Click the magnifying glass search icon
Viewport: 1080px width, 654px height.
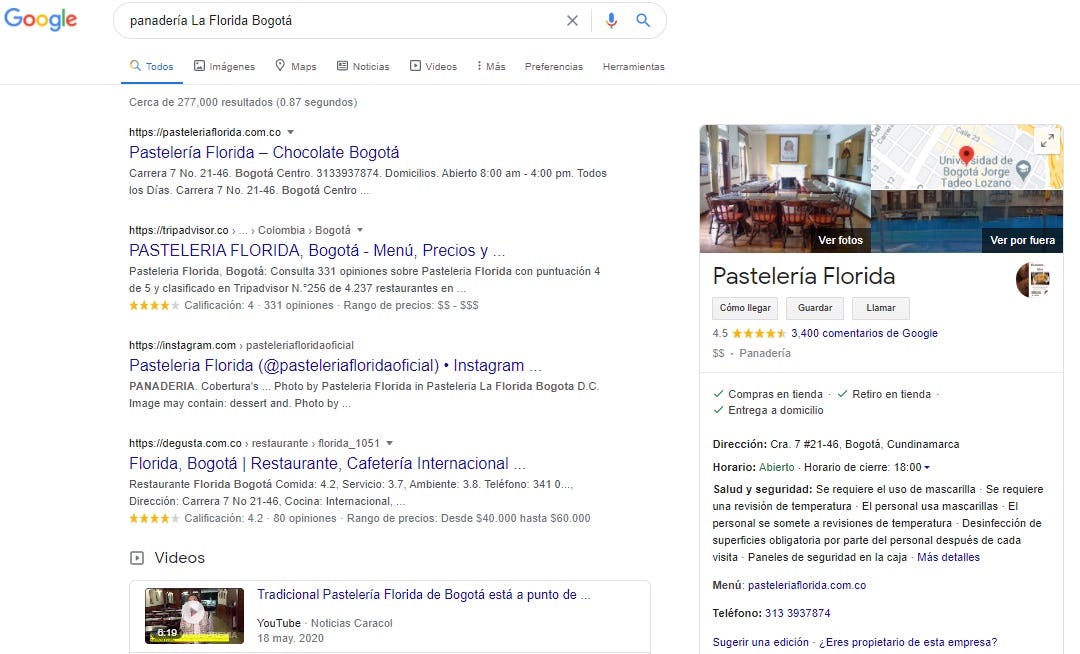(643, 20)
